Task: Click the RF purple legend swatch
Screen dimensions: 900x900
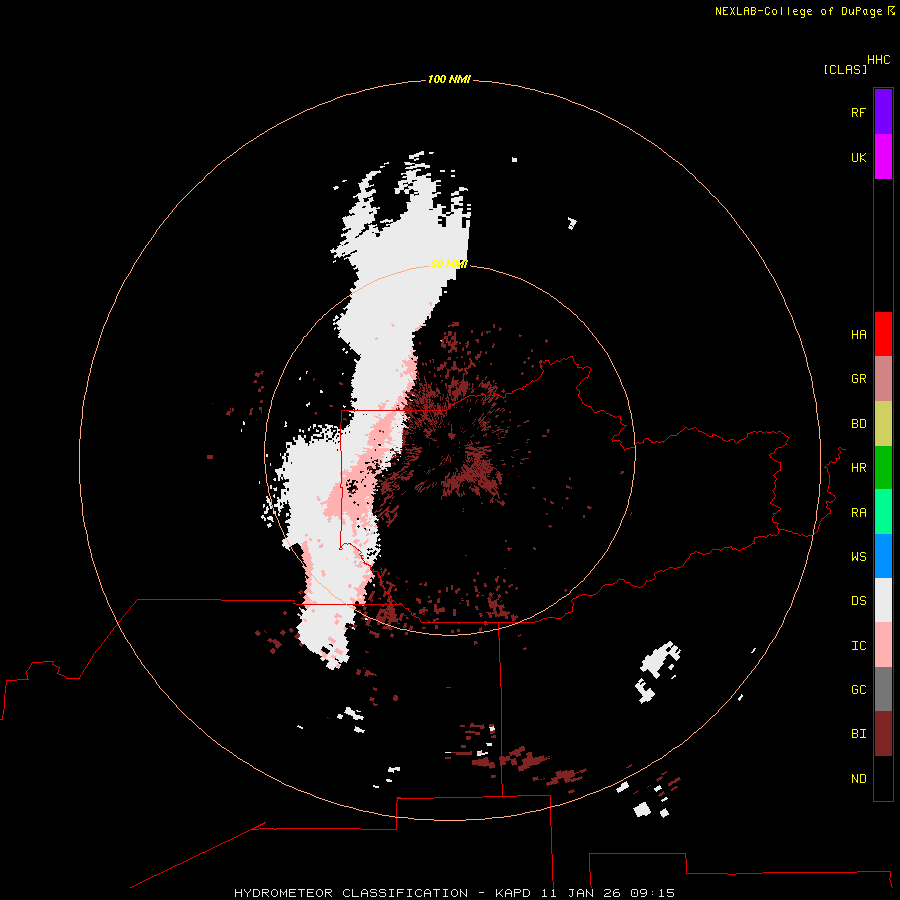Action: point(883,112)
